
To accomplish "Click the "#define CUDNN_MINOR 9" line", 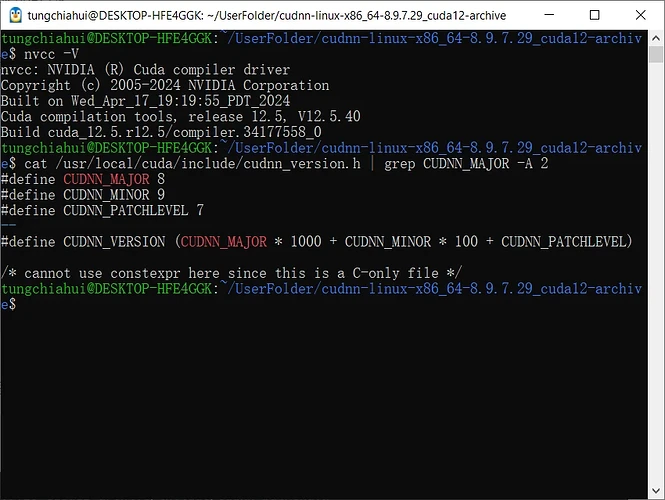I will (x=82, y=195).
